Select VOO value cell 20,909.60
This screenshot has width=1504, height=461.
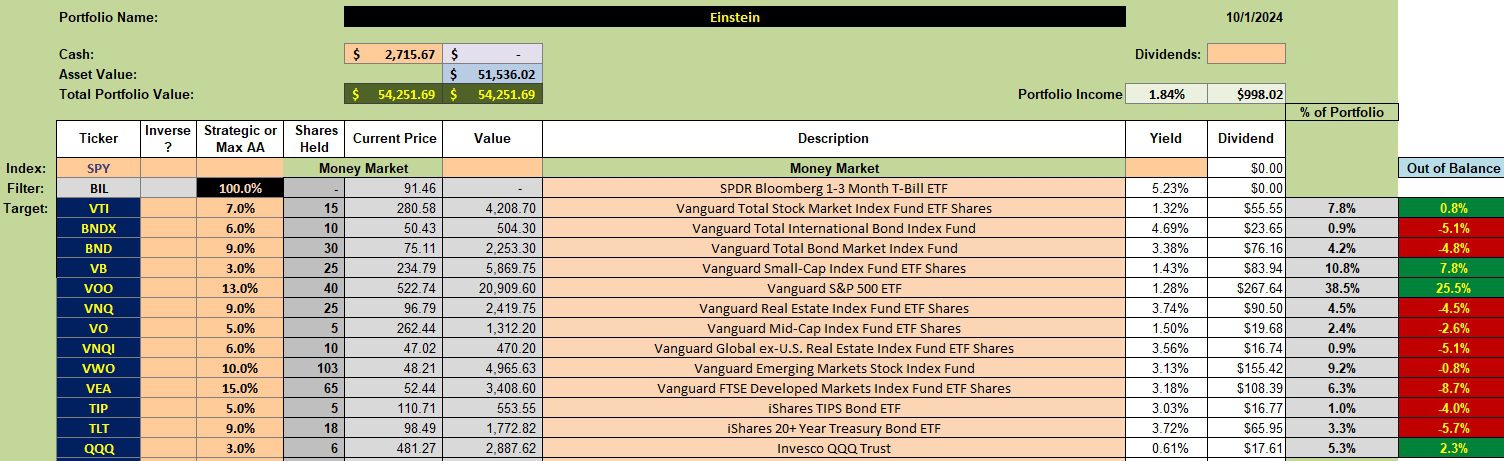(492, 288)
